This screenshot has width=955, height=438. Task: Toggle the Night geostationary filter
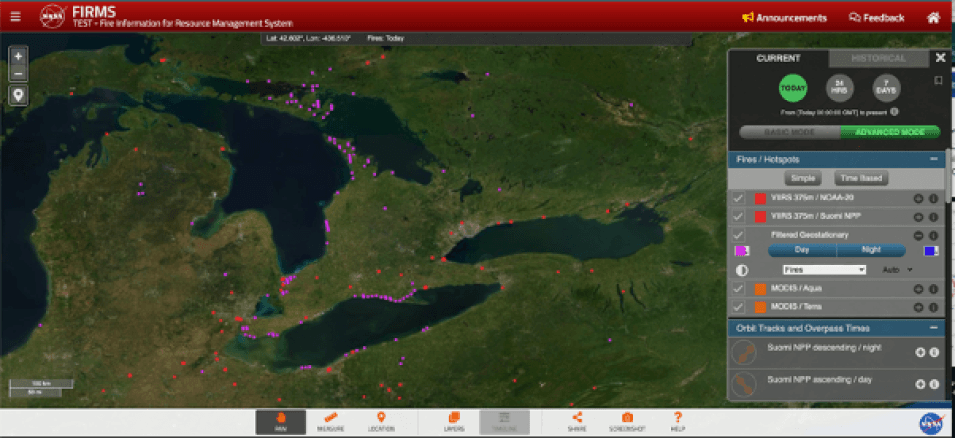click(872, 250)
